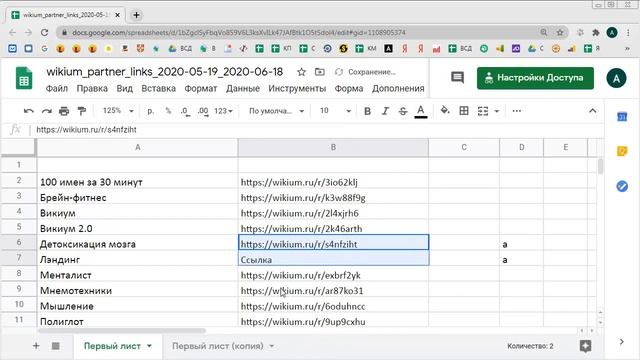Click the Redo icon in the toolbar
The width and height of the screenshot is (640, 360).
pos(47,111)
